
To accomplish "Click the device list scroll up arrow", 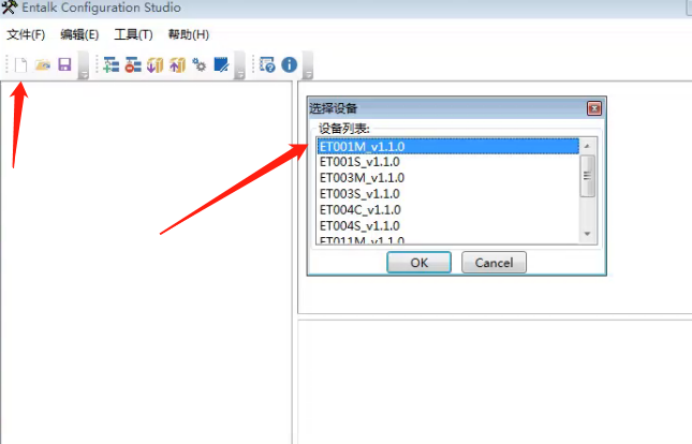I will coord(587,146).
